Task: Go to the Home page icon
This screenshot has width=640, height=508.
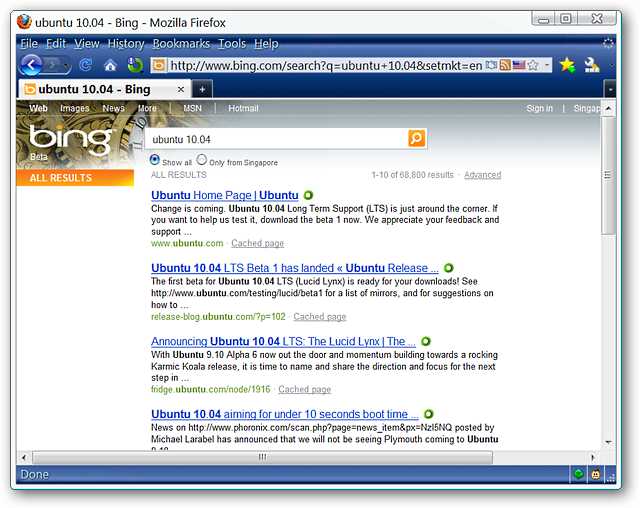Action: 110,65
